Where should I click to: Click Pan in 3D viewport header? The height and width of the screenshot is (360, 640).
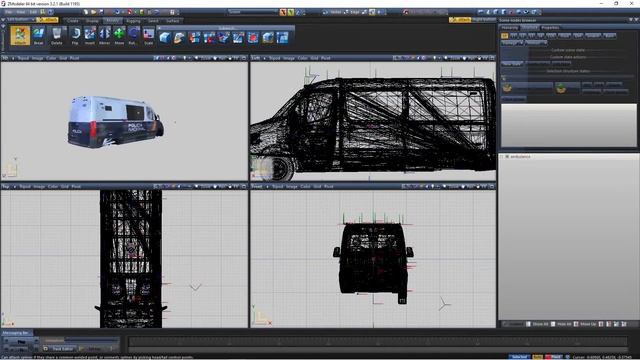click(x=220, y=58)
